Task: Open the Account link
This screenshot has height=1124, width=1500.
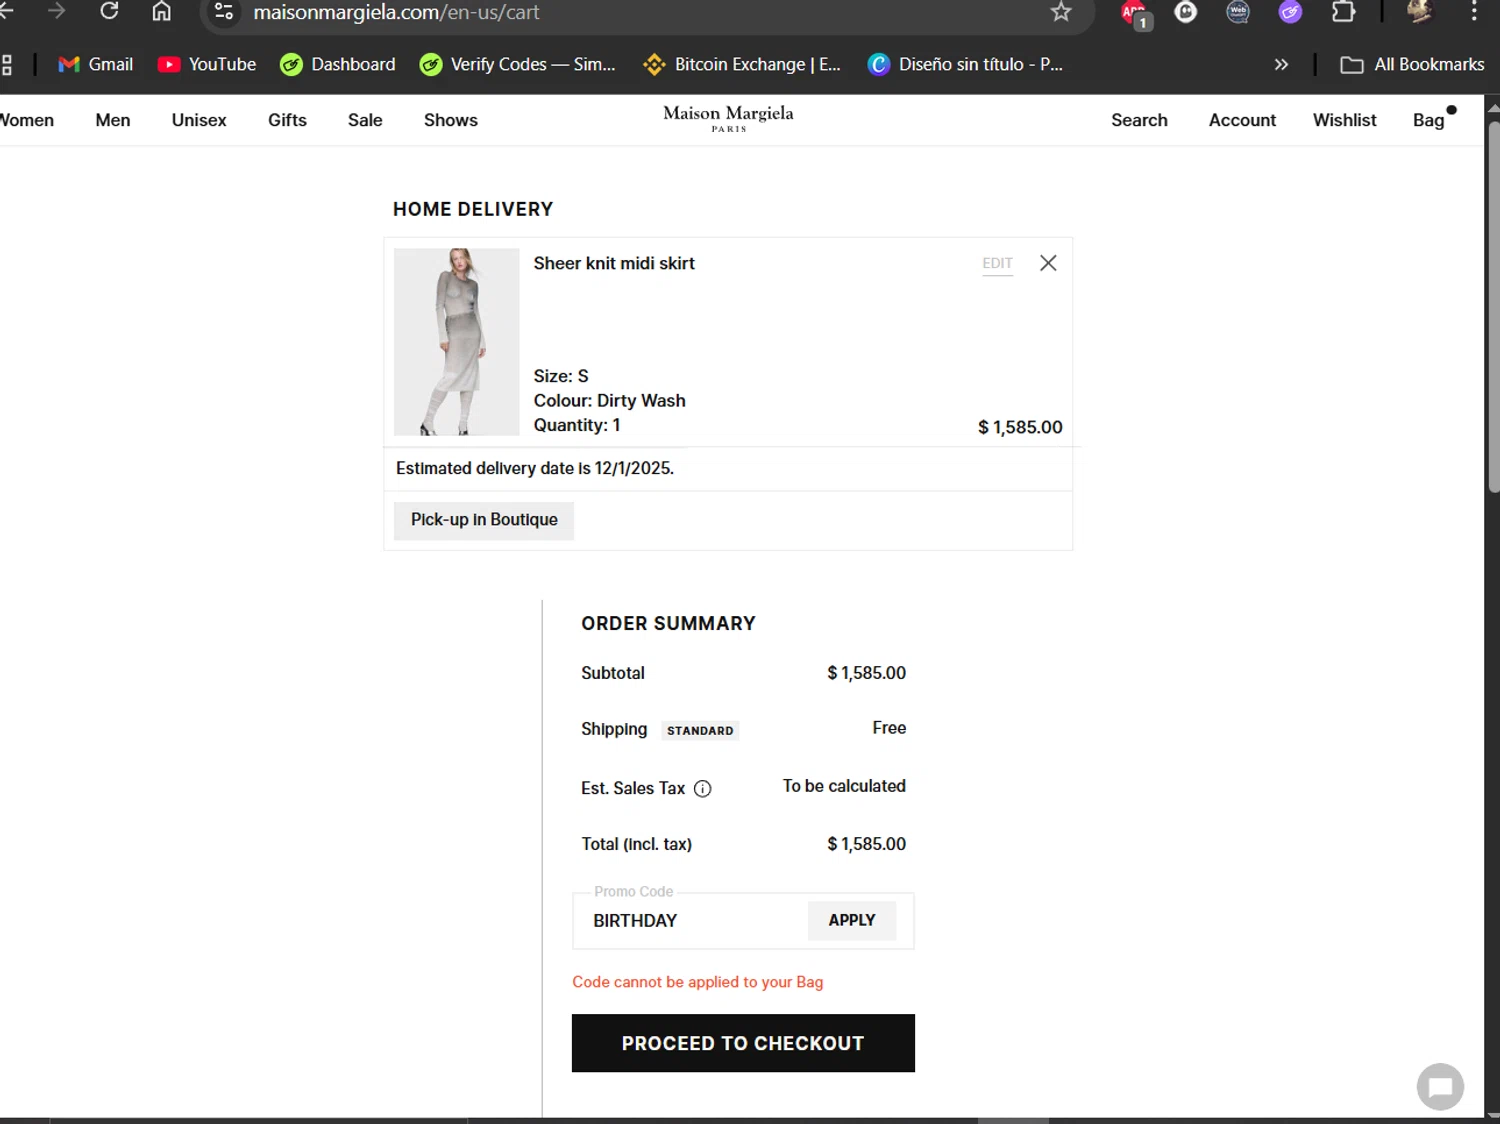Action: 1242,120
